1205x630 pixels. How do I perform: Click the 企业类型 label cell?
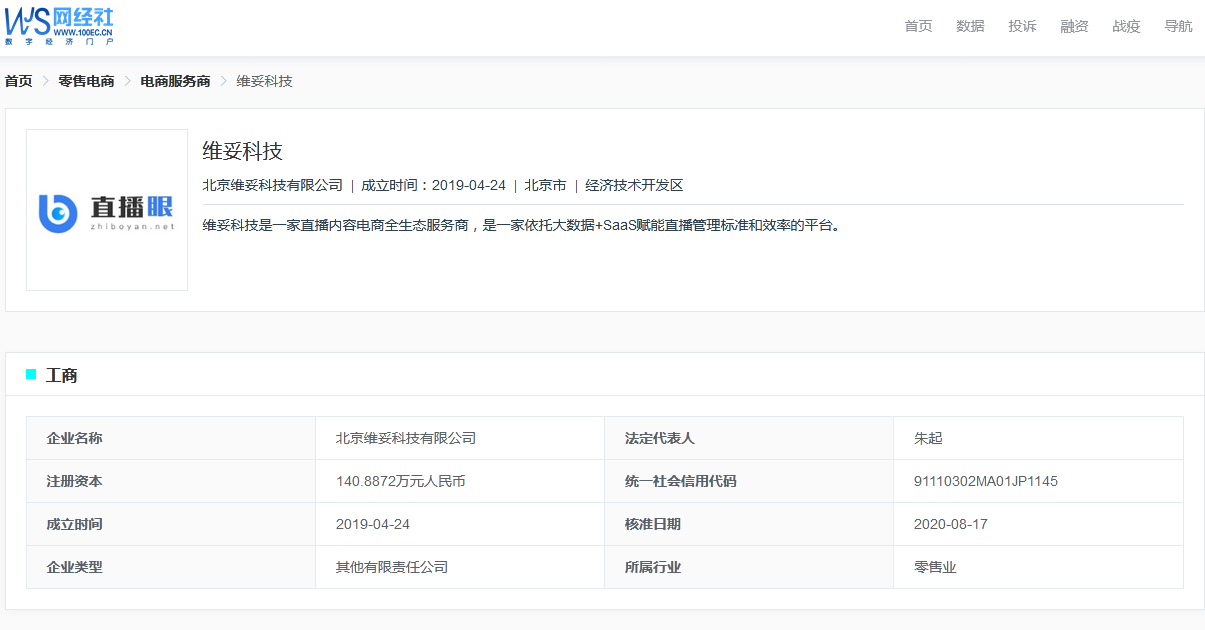[x=171, y=567]
